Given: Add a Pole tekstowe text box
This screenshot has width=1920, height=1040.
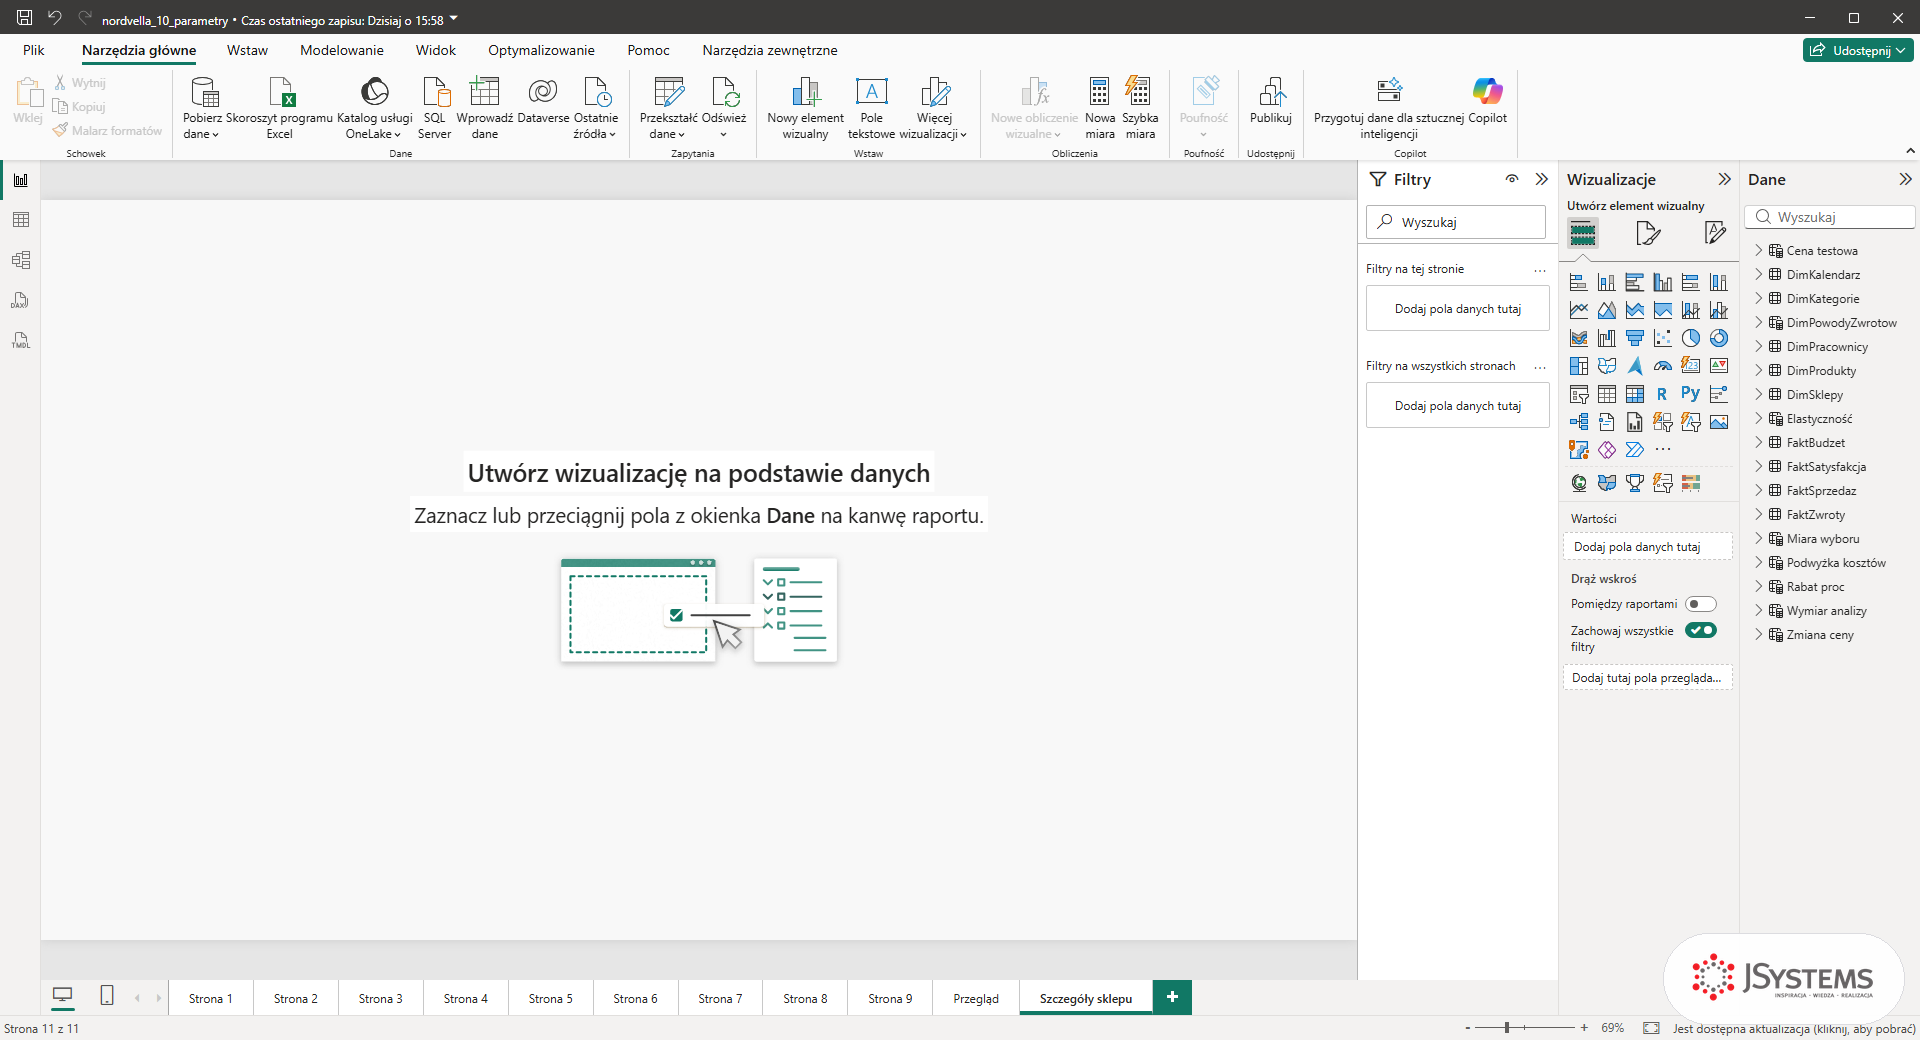Looking at the screenshot, I should coord(871,108).
